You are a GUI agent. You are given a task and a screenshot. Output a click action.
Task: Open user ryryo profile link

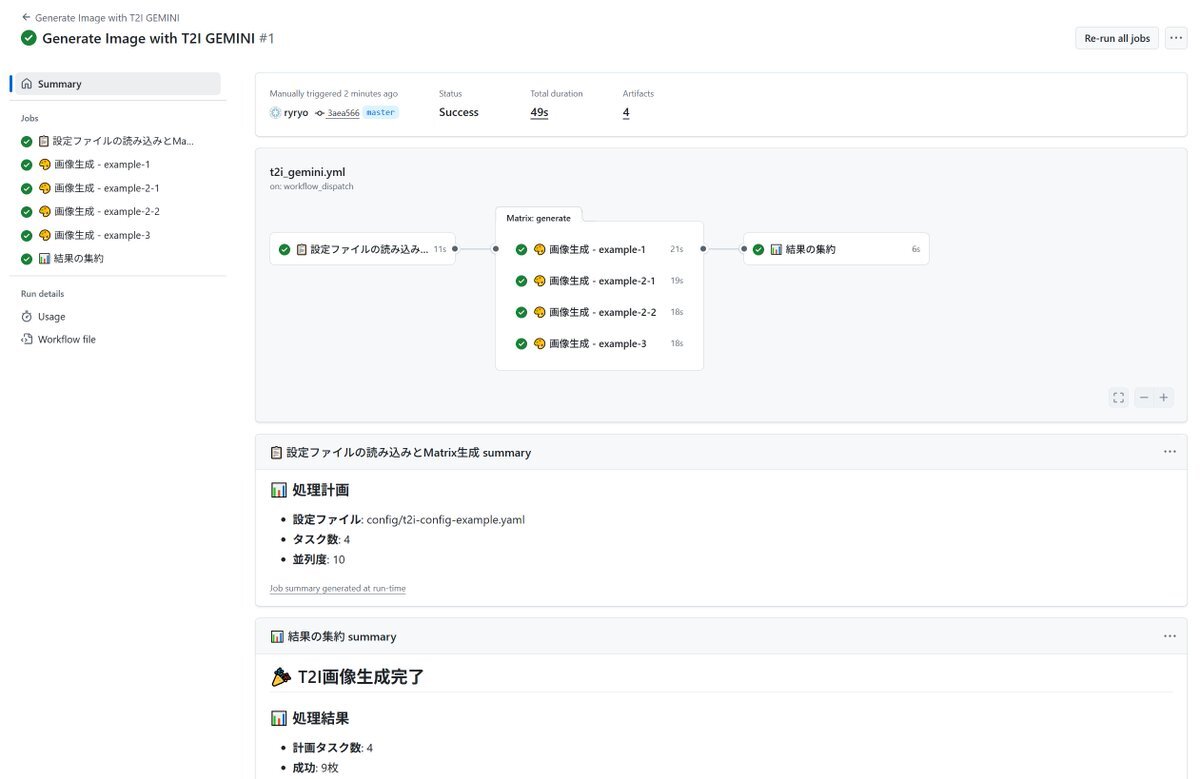pyautogui.click(x=296, y=113)
